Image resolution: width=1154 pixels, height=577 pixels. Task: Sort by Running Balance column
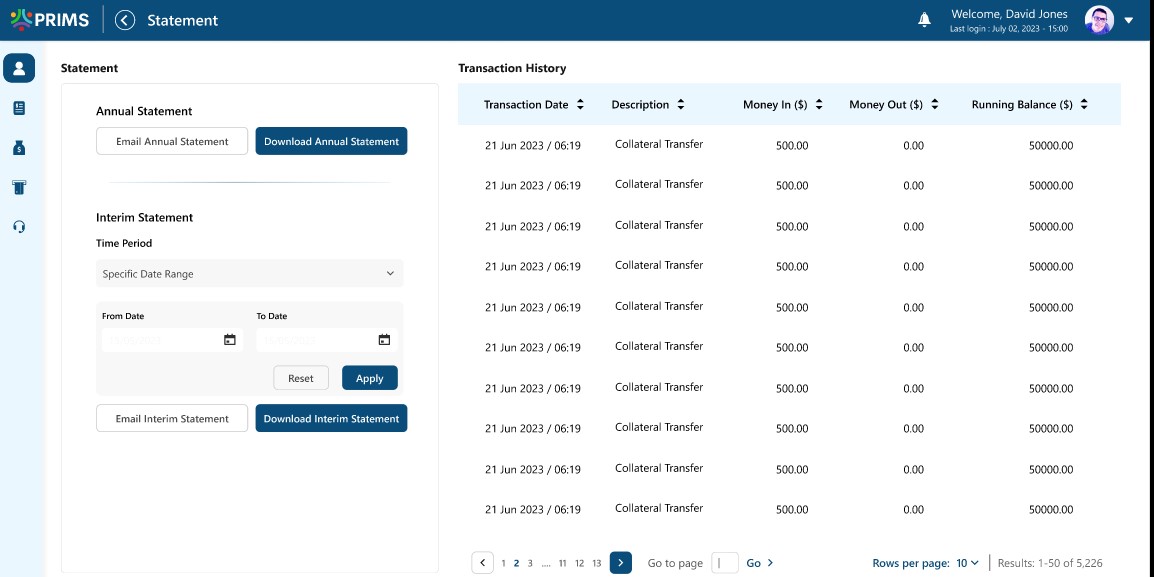click(x=1084, y=105)
